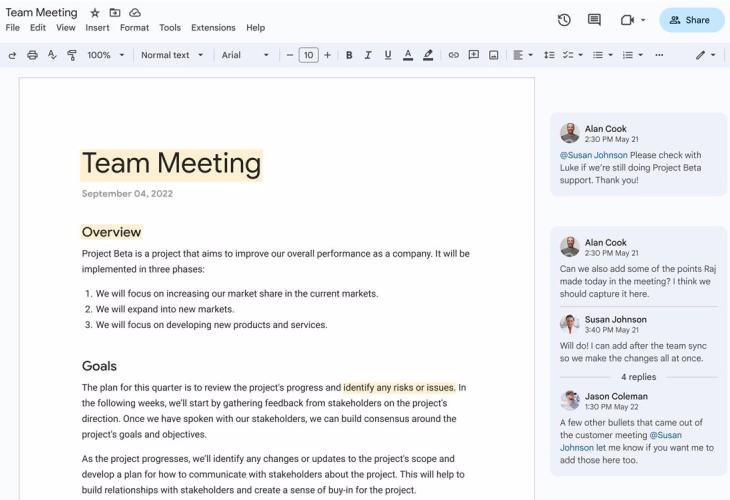Click the Share button
Screen dimensions: 730x500
click(691, 20)
